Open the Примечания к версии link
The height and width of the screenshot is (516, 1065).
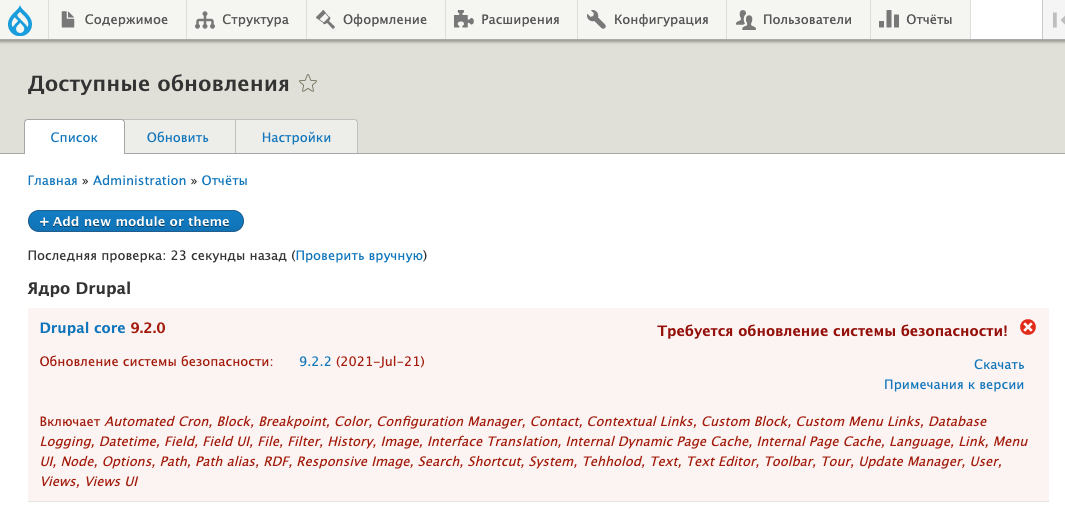(954, 385)
